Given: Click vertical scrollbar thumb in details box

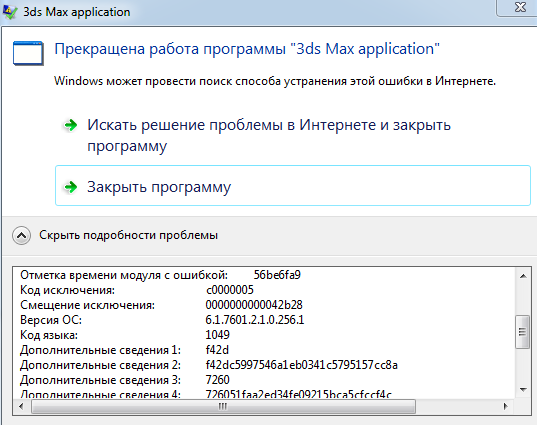Looking at the screenshot, I should click(x=522, y=332).
